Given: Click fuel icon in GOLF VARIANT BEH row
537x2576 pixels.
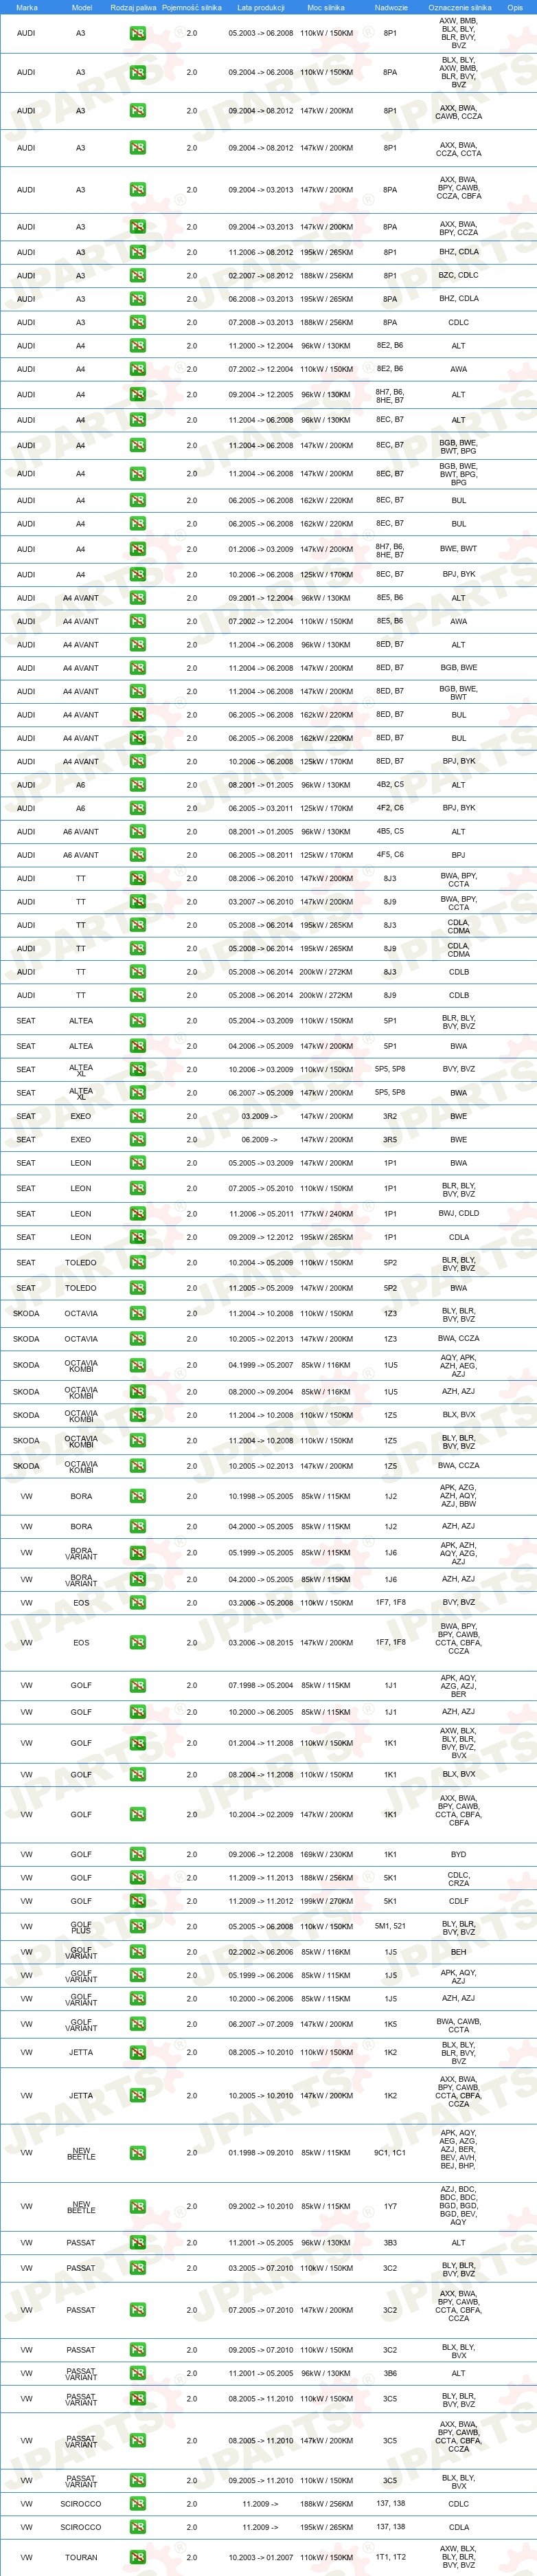Looking at the screenshot, I should (x=137, y=1952).
